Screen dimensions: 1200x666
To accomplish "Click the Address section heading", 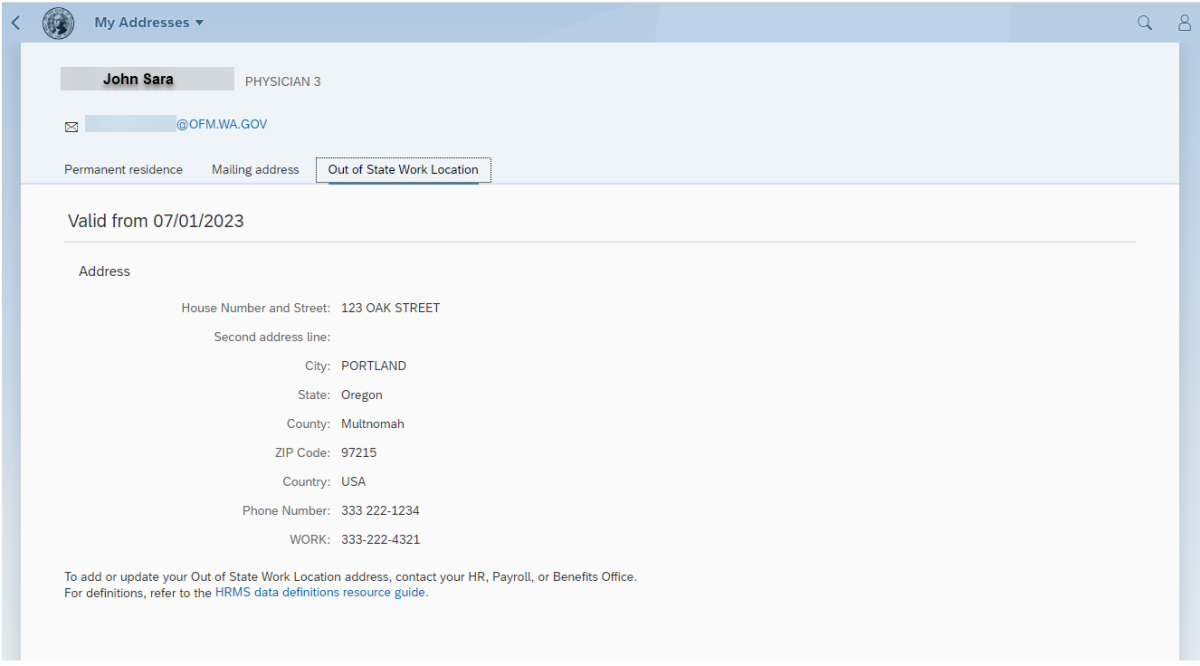I will pyautogui.click(x=104, y=271).
